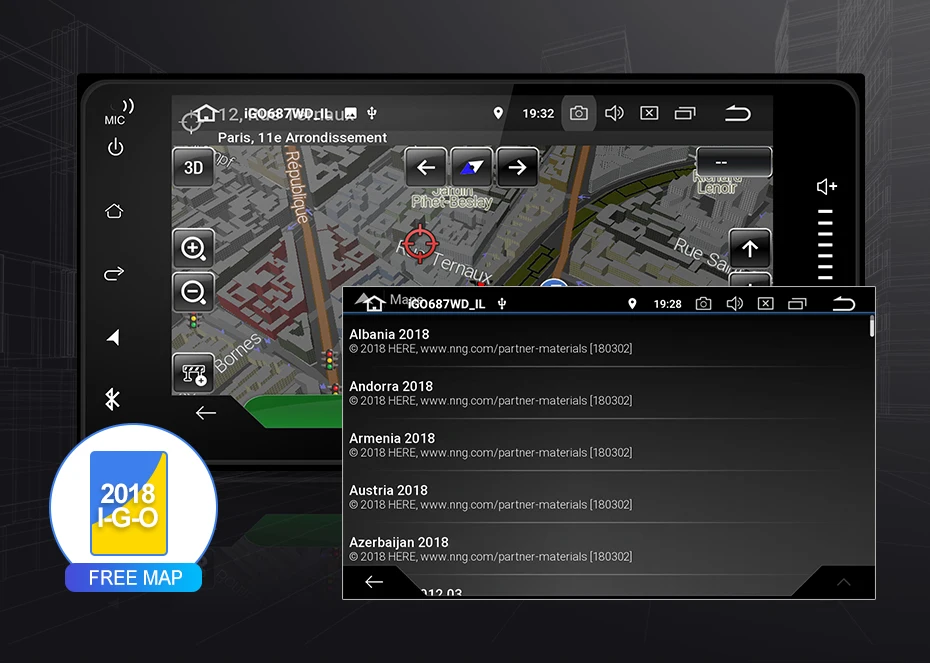Increase volume with speaker plus icon
The image size is (930, 664).
click(x=826, y=187)
